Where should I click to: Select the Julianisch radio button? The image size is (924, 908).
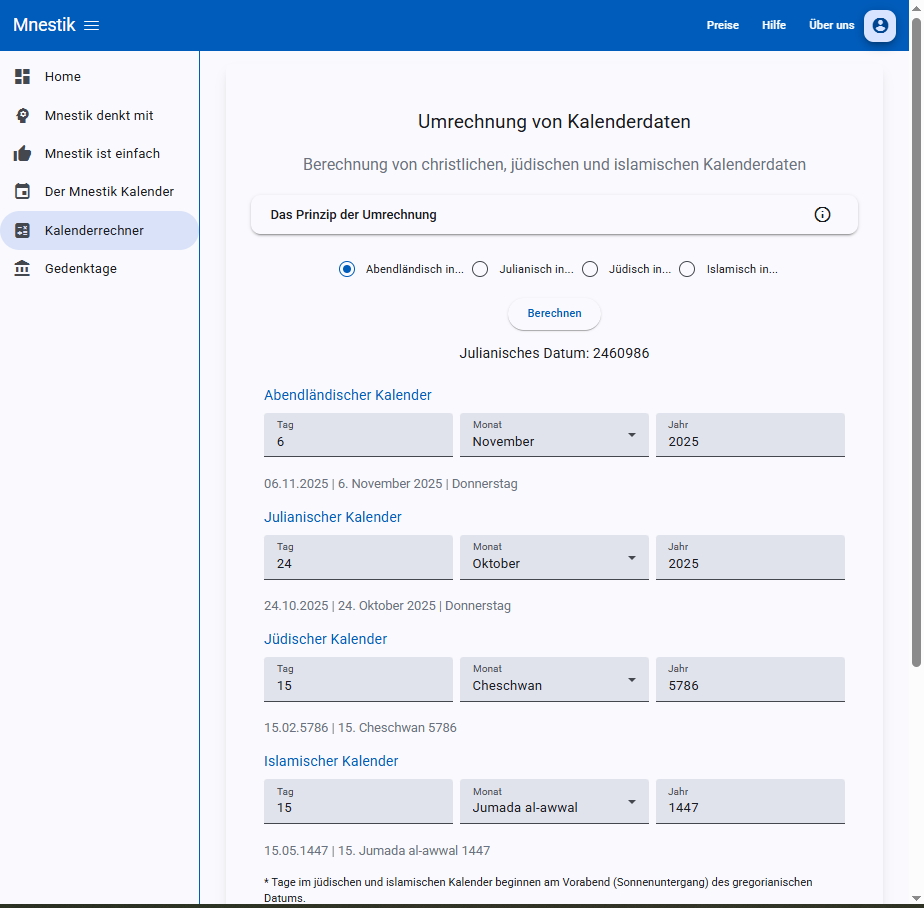click(480, 269)
